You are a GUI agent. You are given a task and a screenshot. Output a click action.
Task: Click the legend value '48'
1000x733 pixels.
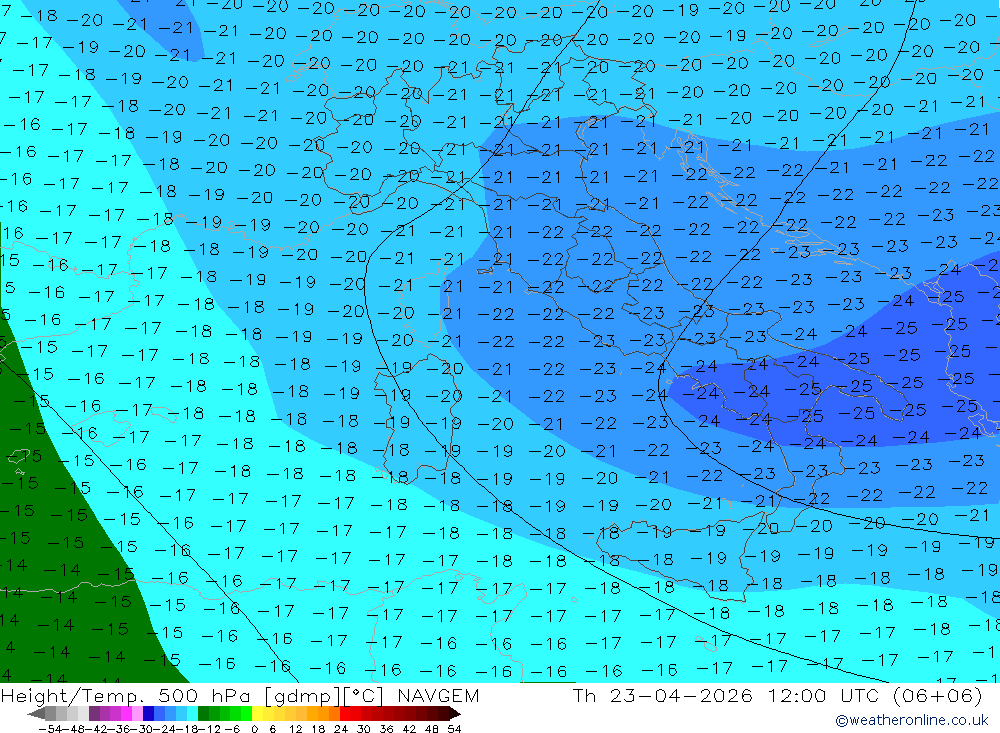click(431, 729)
